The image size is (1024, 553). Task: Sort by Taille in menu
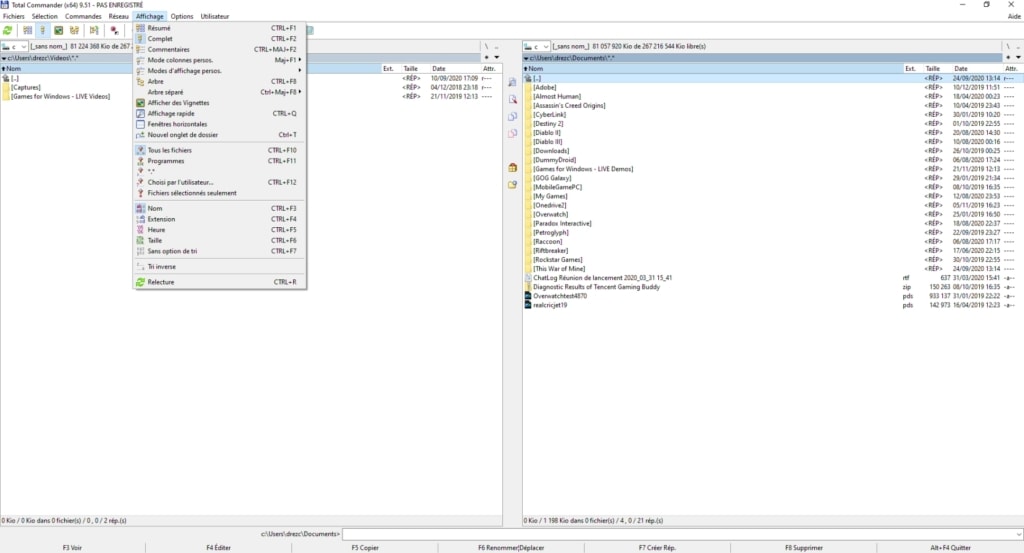[219, 240]
